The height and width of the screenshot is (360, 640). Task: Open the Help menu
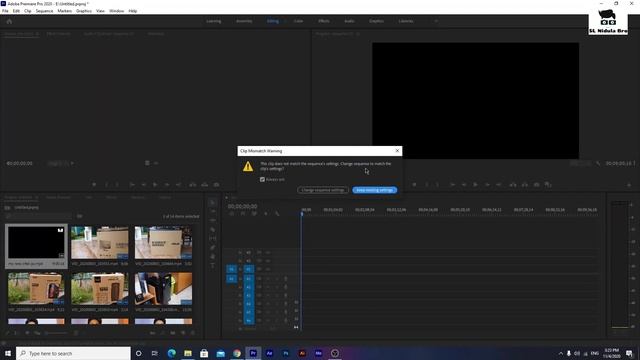tap(133, 11)
